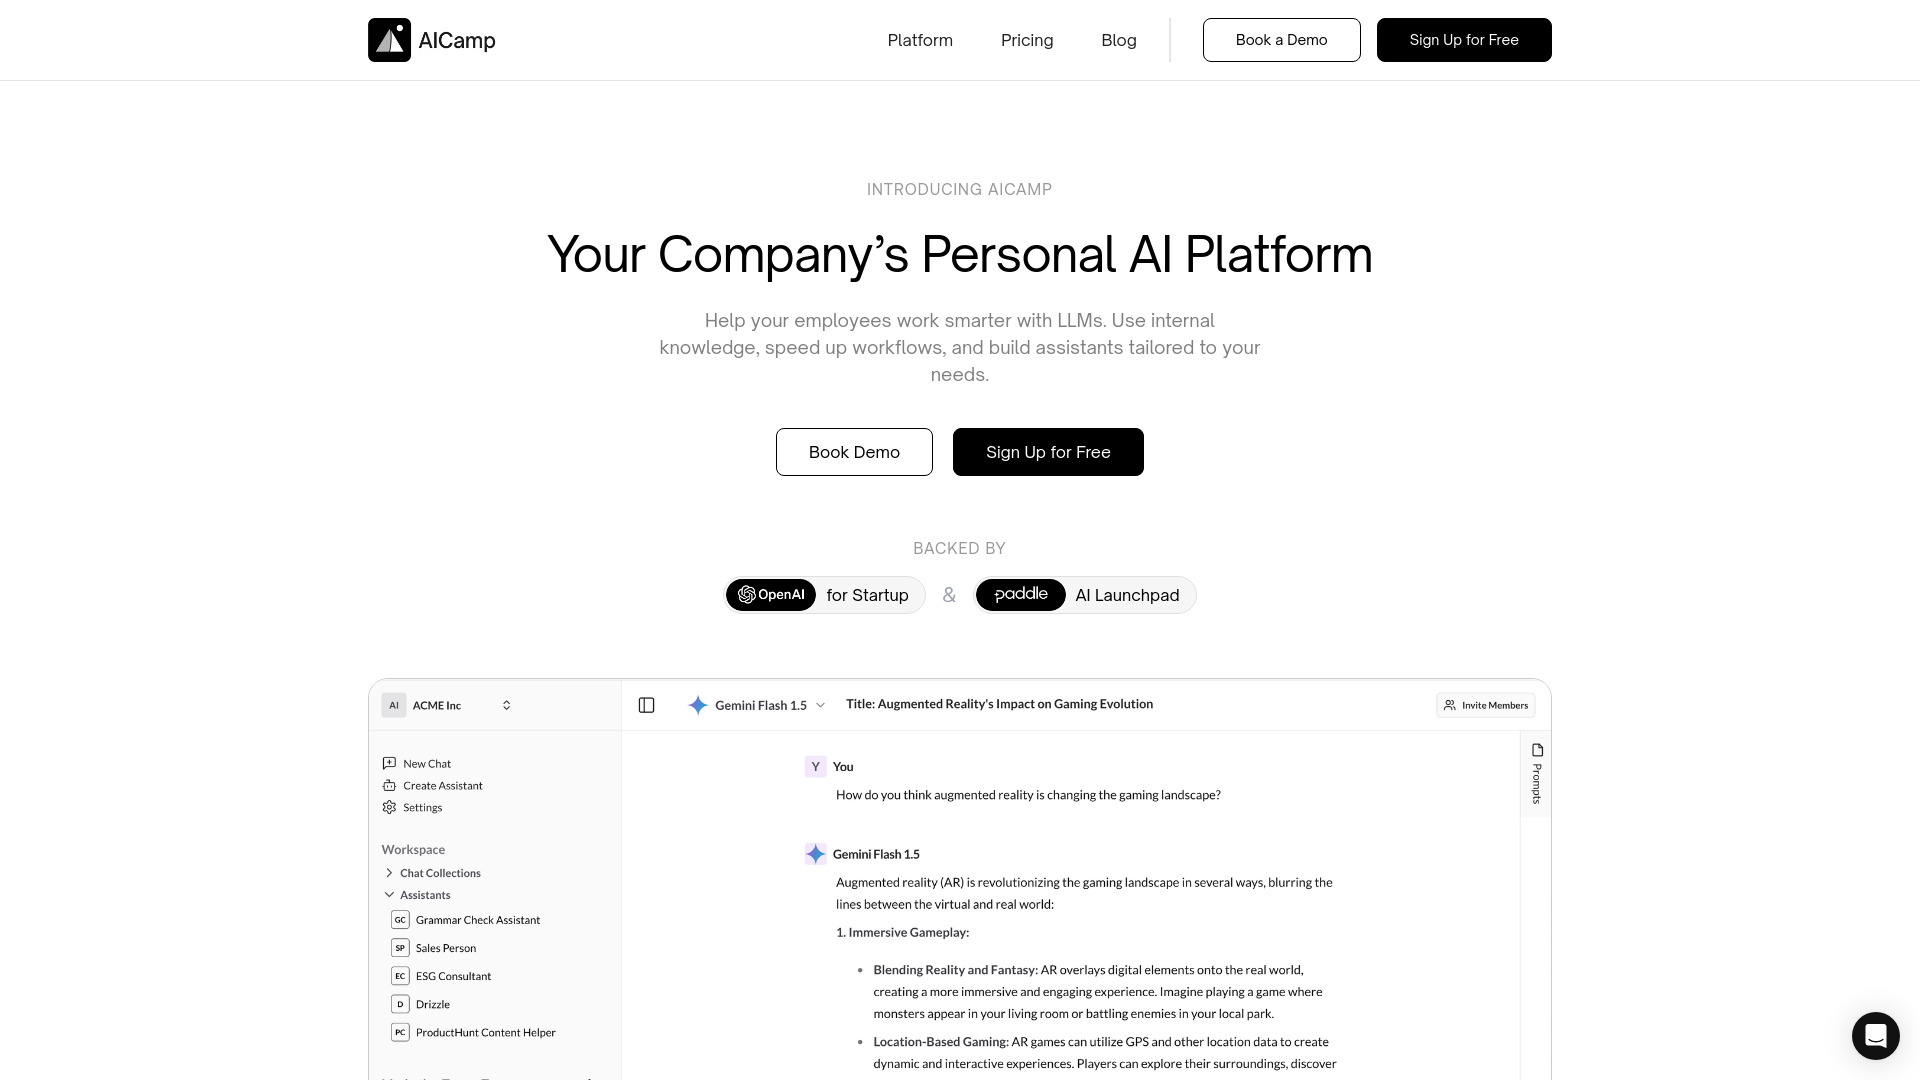Toggle visibility of Workspace section

413,849
